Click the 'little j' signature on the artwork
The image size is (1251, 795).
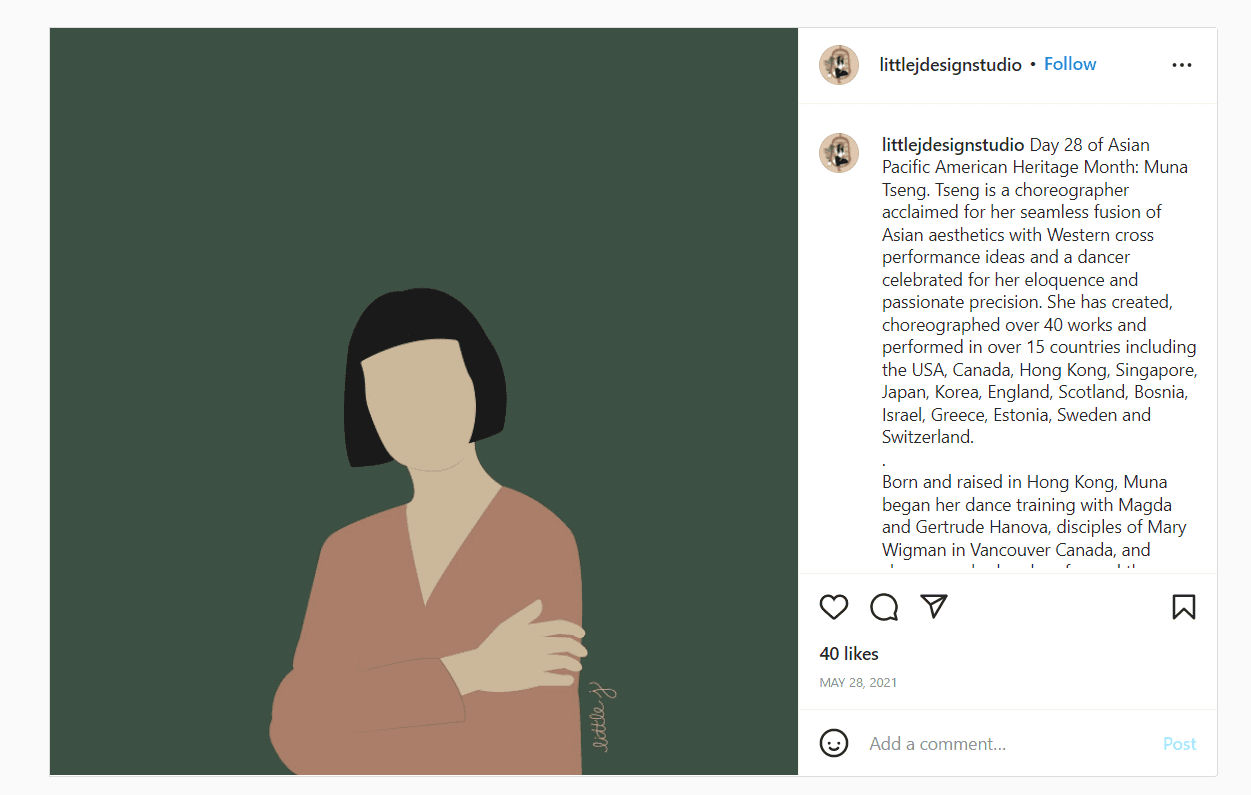pyautogui.click(x=603, y=716)
